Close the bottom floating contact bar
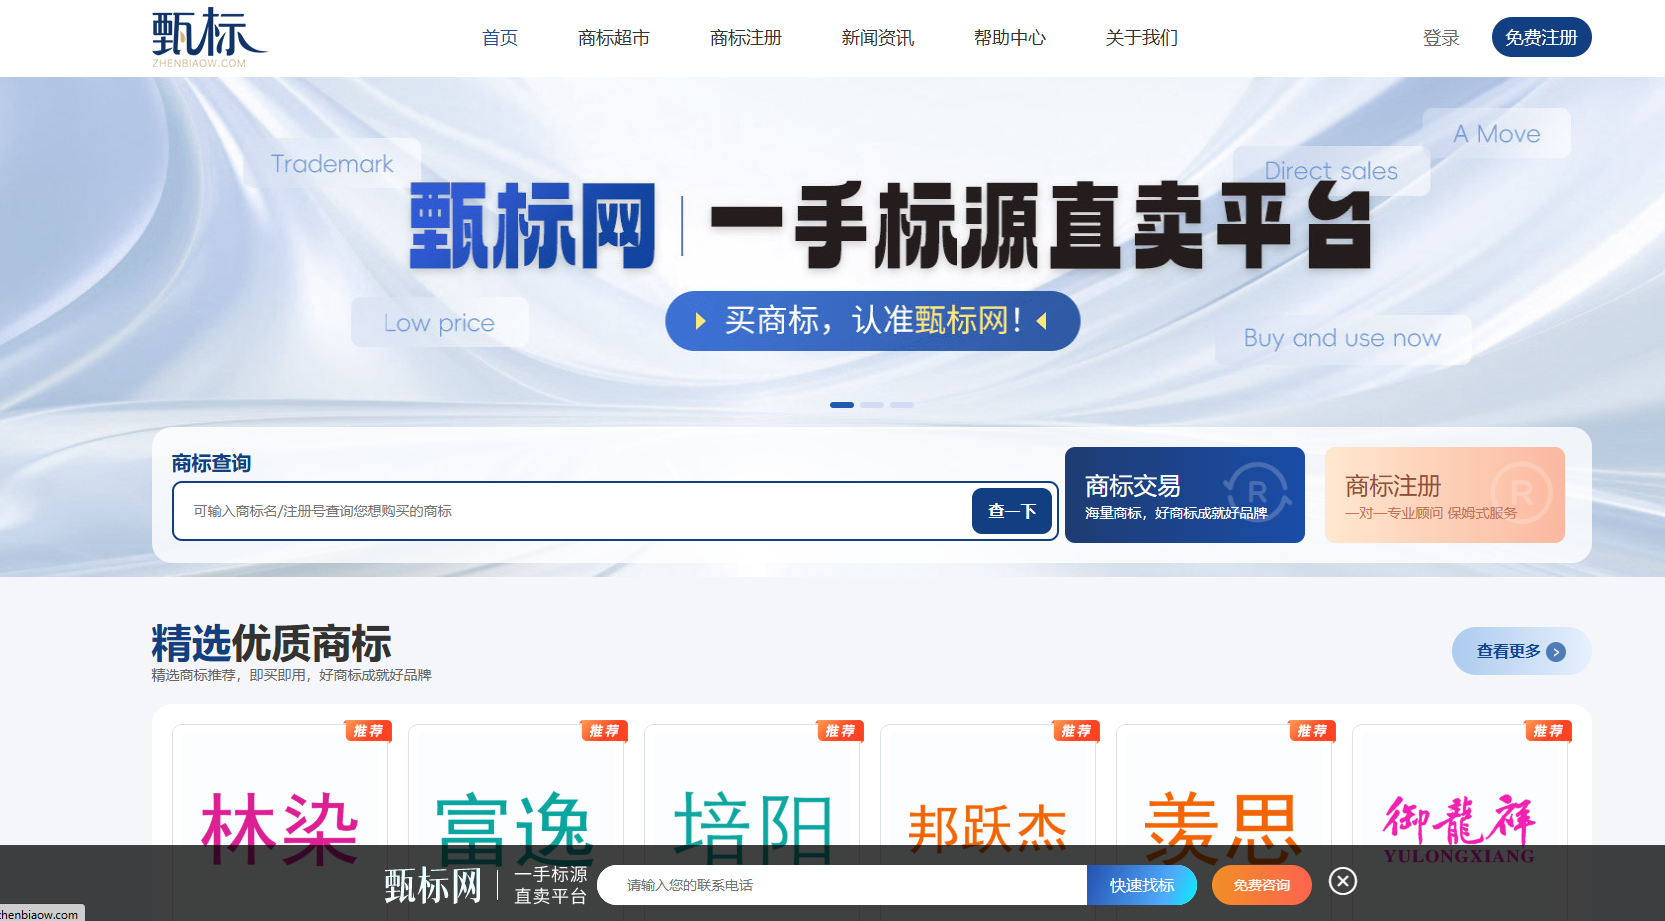The height and width of the screenshot is (921, 1665). pyautogui.click(x=1342, y=881)
